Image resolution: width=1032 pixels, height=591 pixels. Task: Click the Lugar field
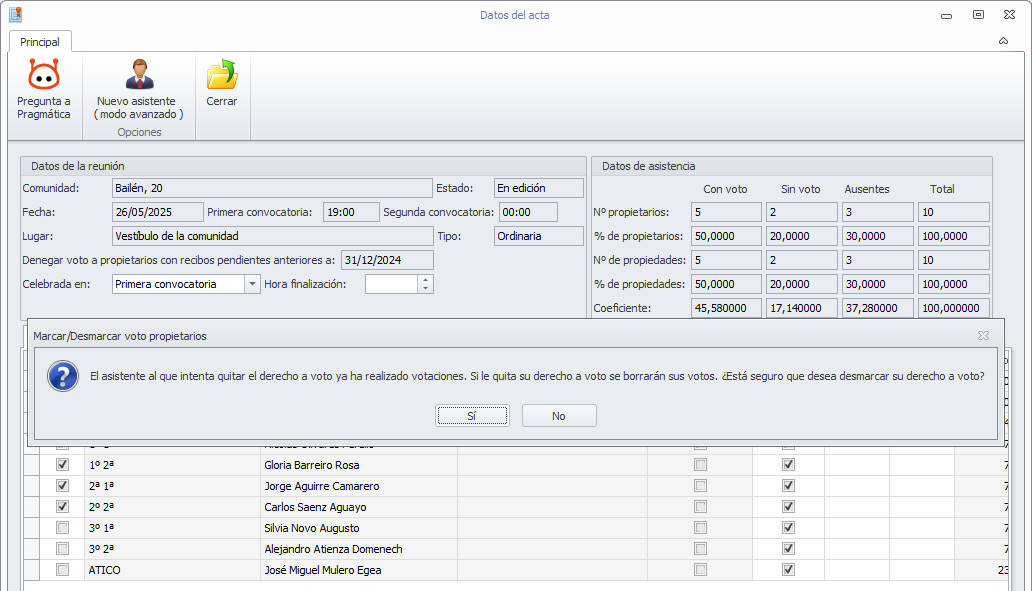(272, 236)
